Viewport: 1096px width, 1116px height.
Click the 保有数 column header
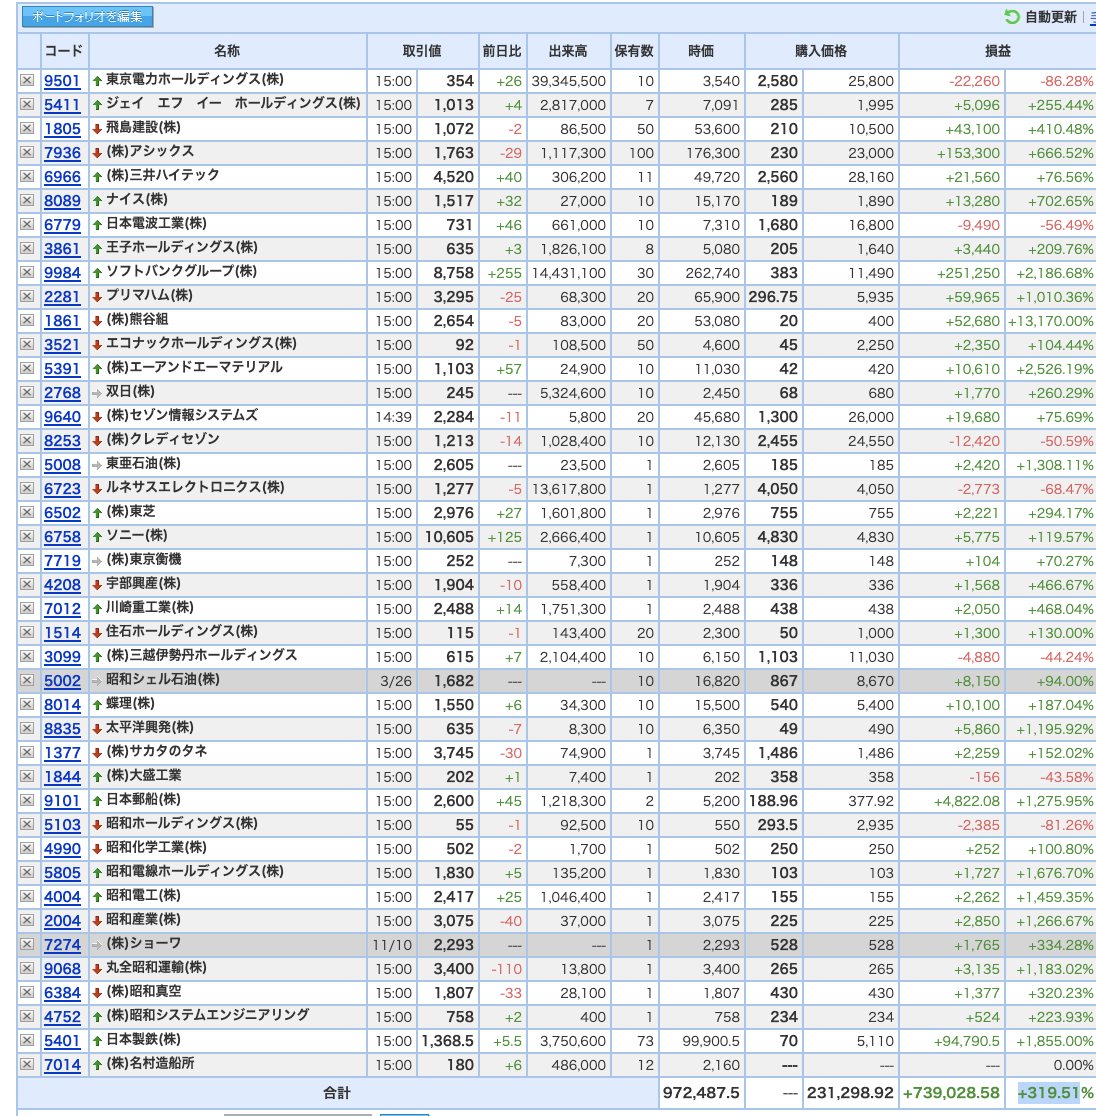(x=633, y=51)
